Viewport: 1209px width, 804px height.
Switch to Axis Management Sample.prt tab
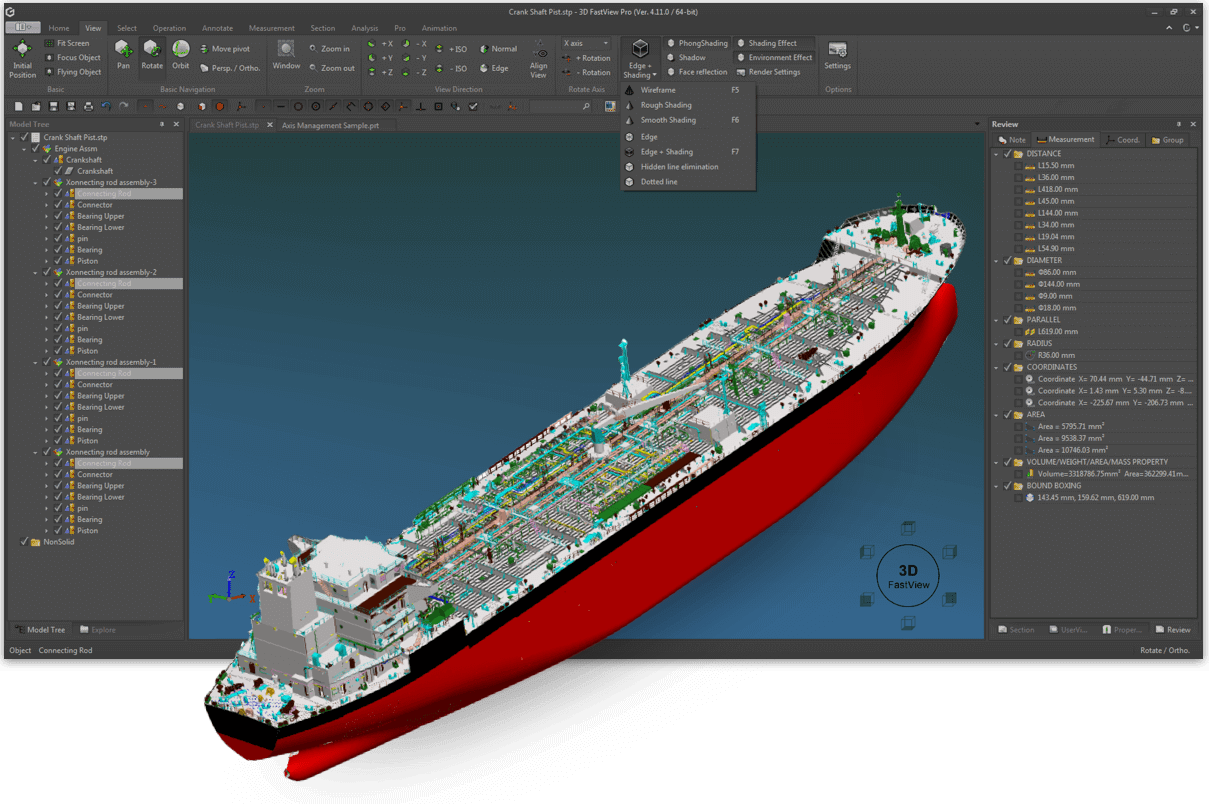(330, 125)
